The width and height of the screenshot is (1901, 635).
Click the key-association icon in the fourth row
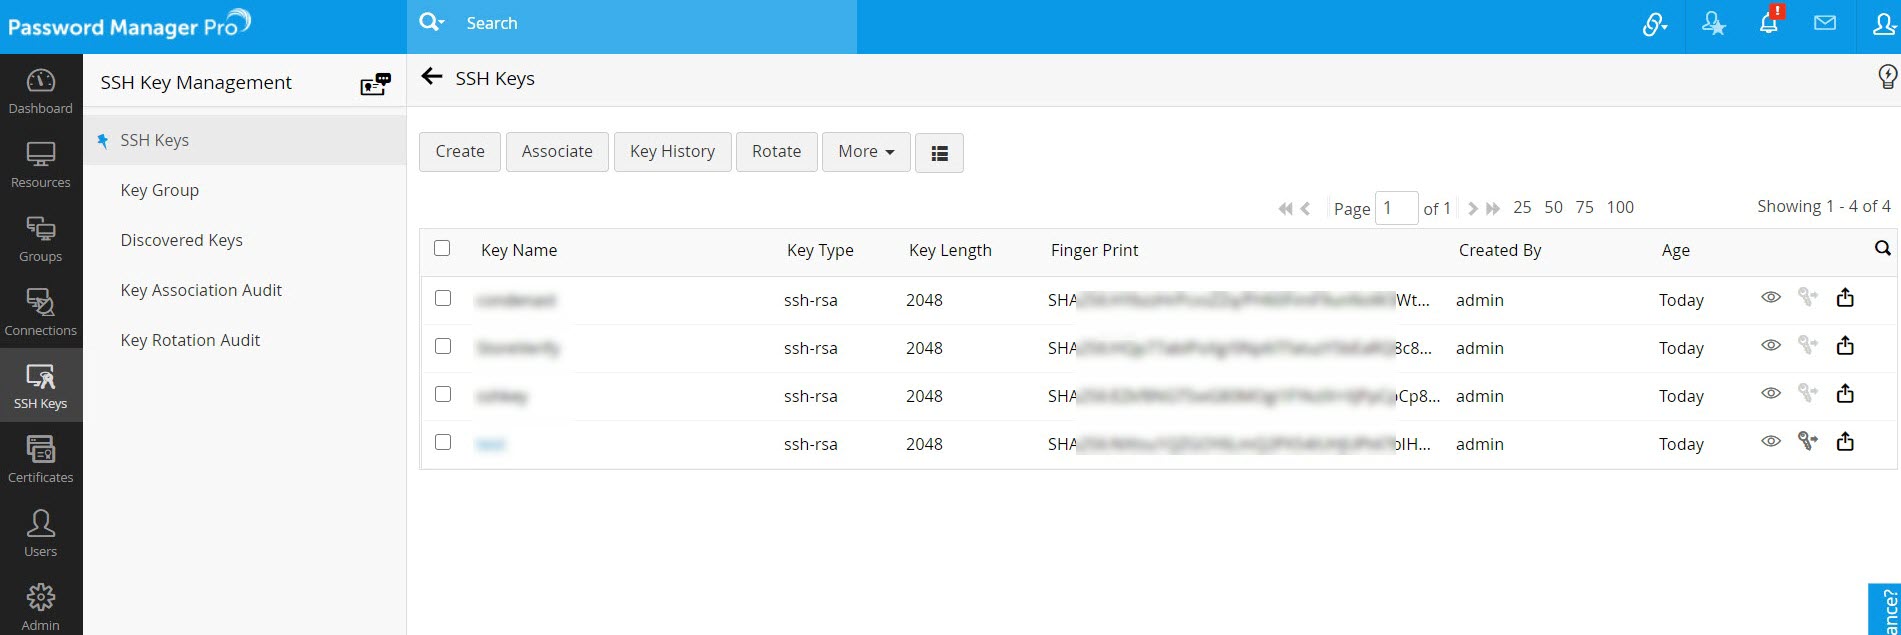pos(1807,440)
